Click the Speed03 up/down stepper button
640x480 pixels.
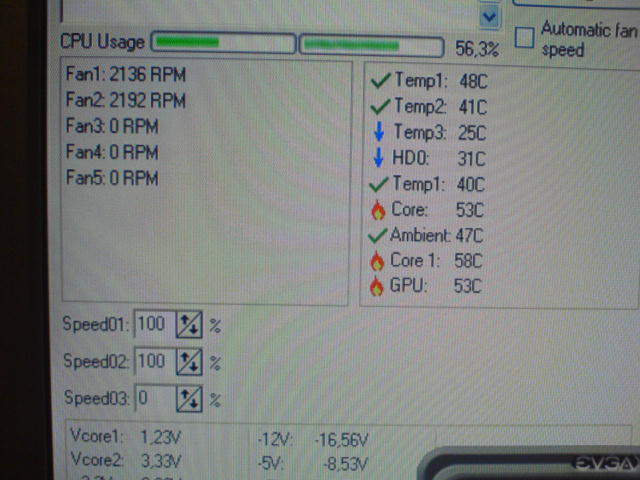point(189,398)
